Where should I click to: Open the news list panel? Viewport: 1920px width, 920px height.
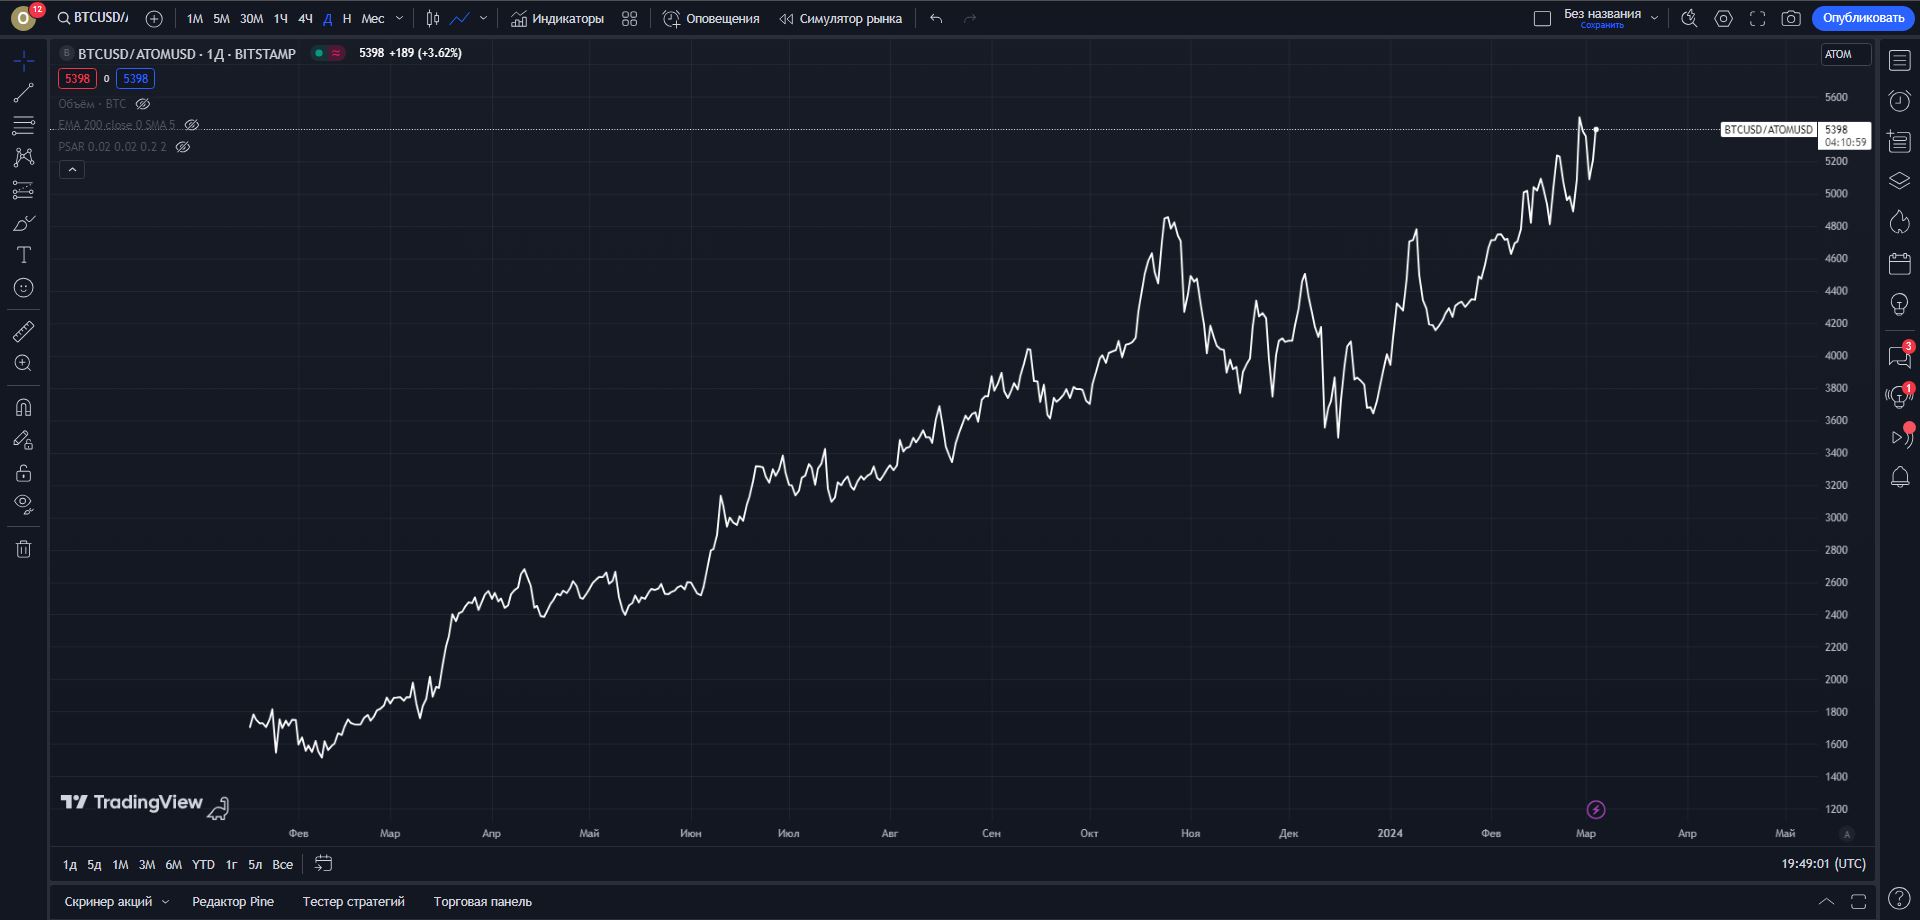pos(1899,141)
